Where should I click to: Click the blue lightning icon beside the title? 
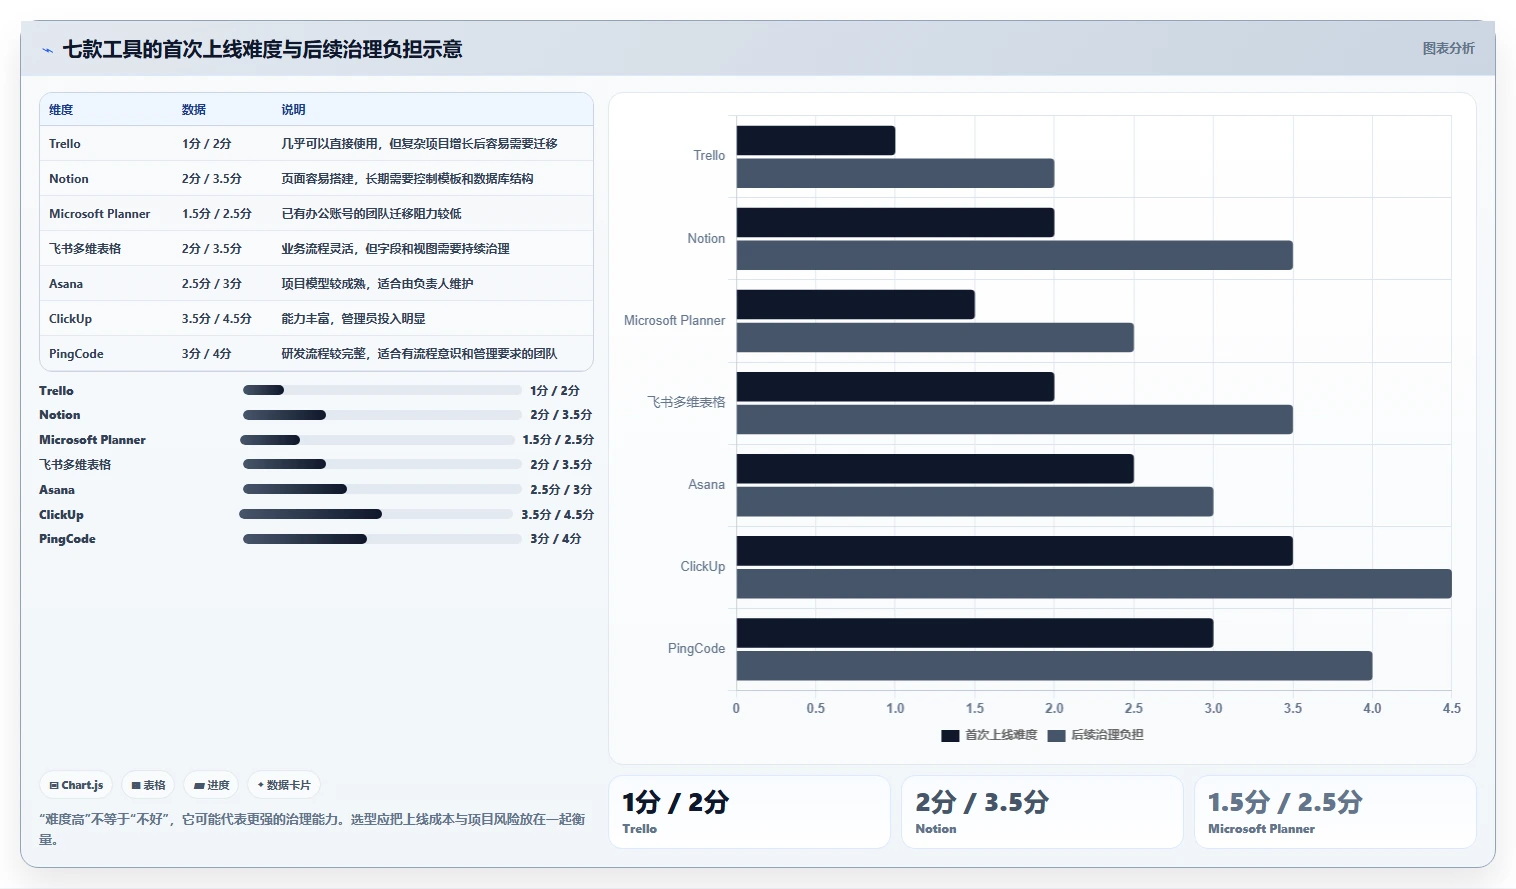point(47,50)
